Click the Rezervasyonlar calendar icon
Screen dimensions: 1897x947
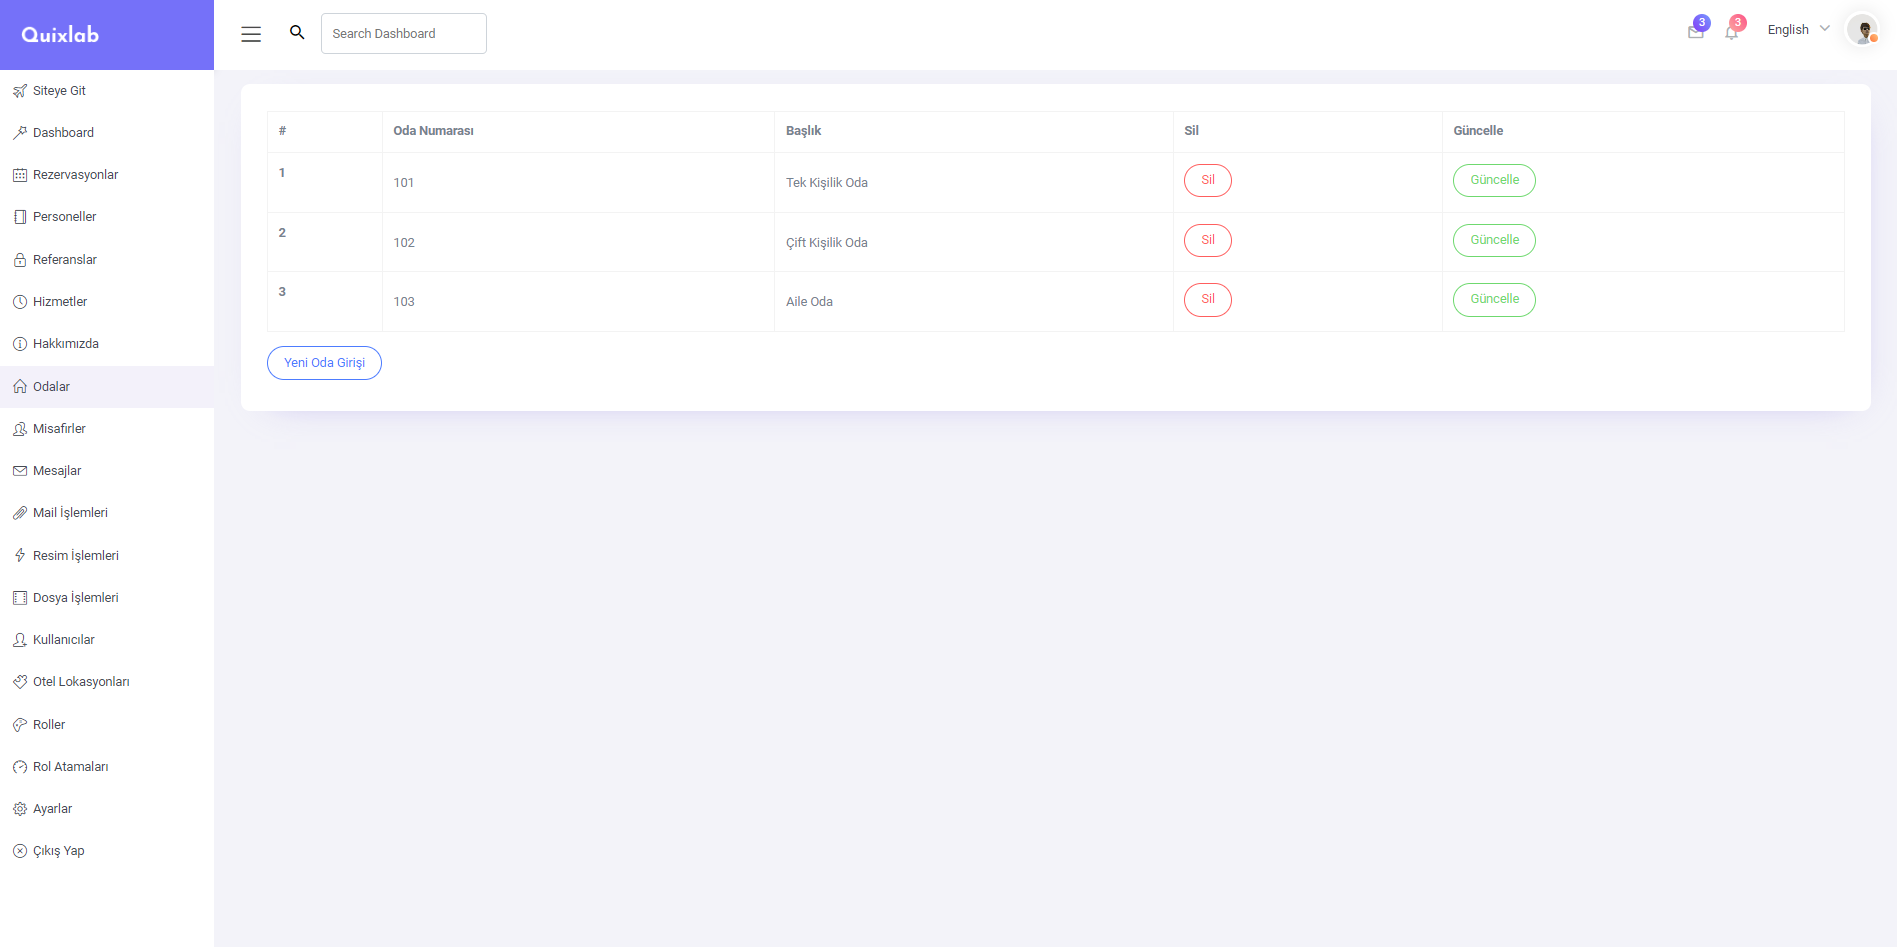[x=20, y=175]
